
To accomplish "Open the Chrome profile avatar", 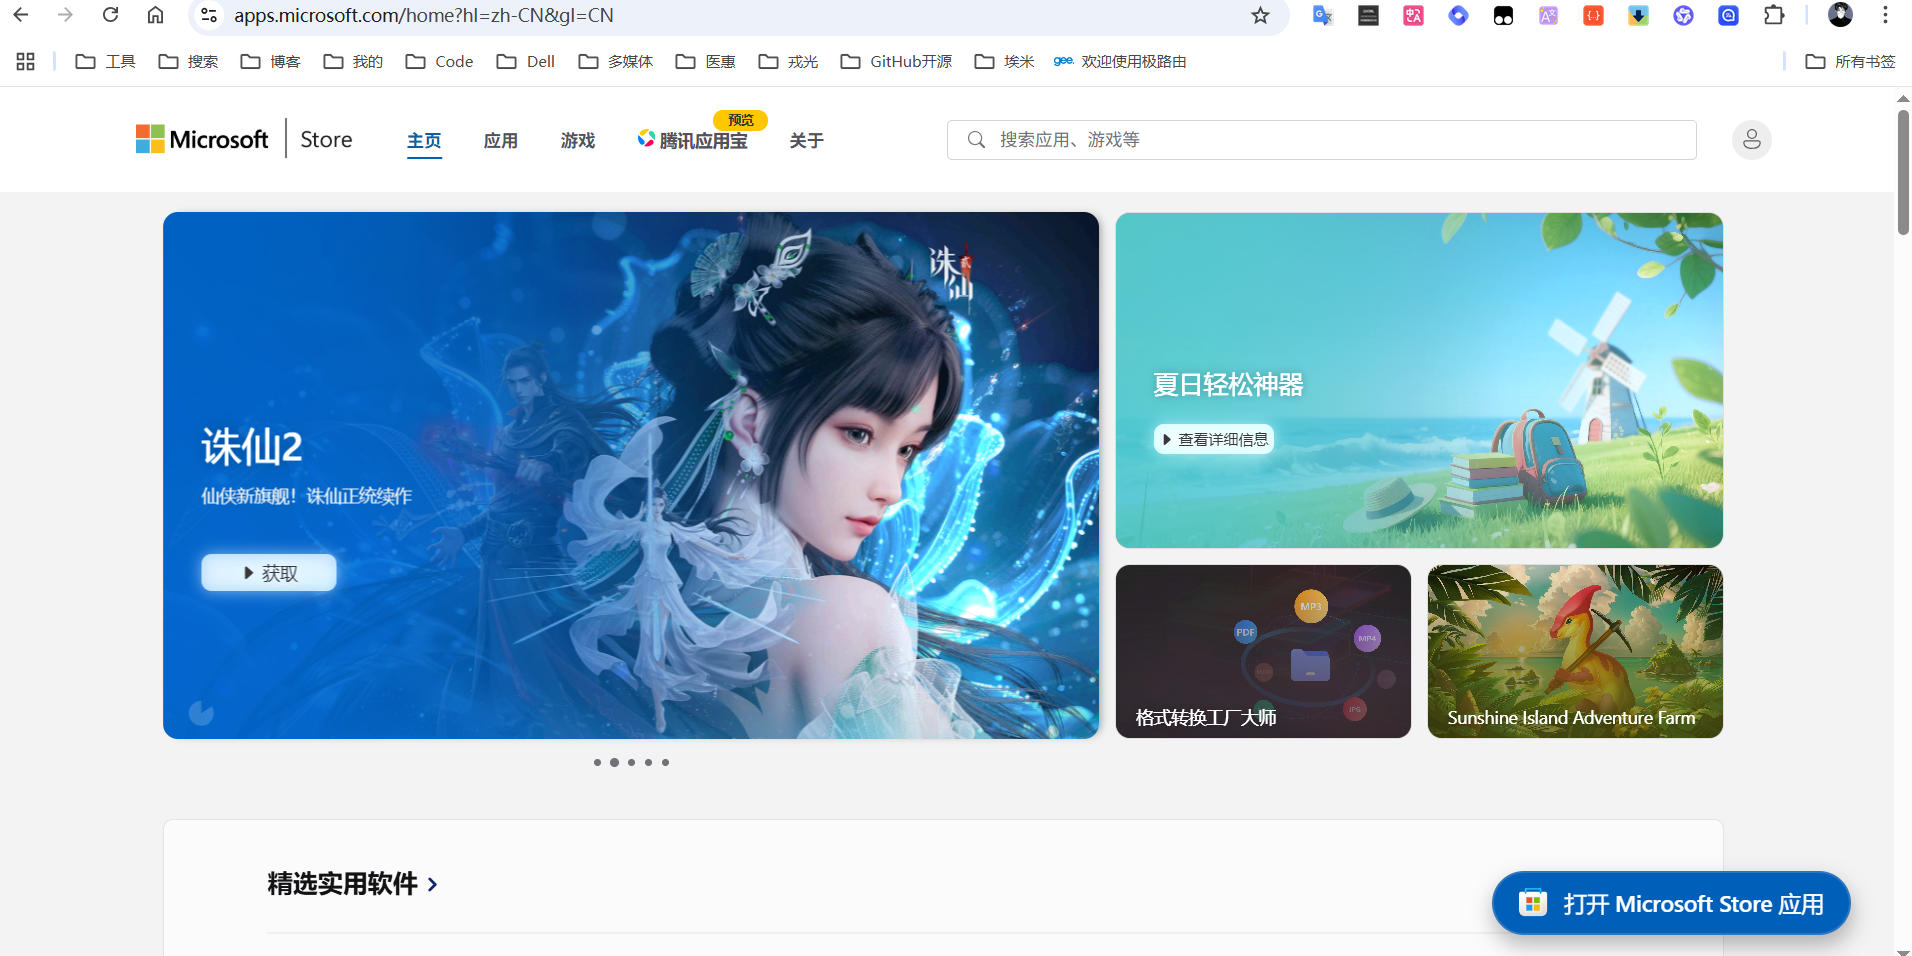I will point(1840,15).
